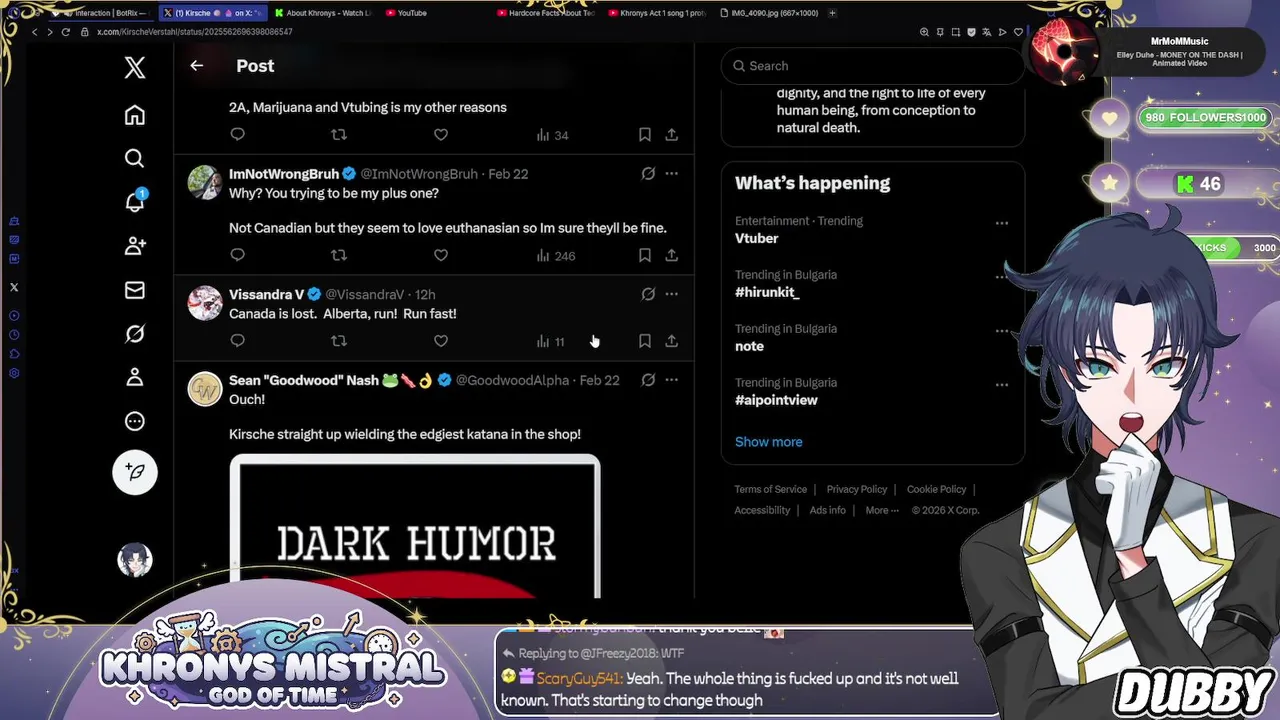The image size is (1280, 720).
Task: Open Messages envelope icon in sidebar
Action: [135, 290]
